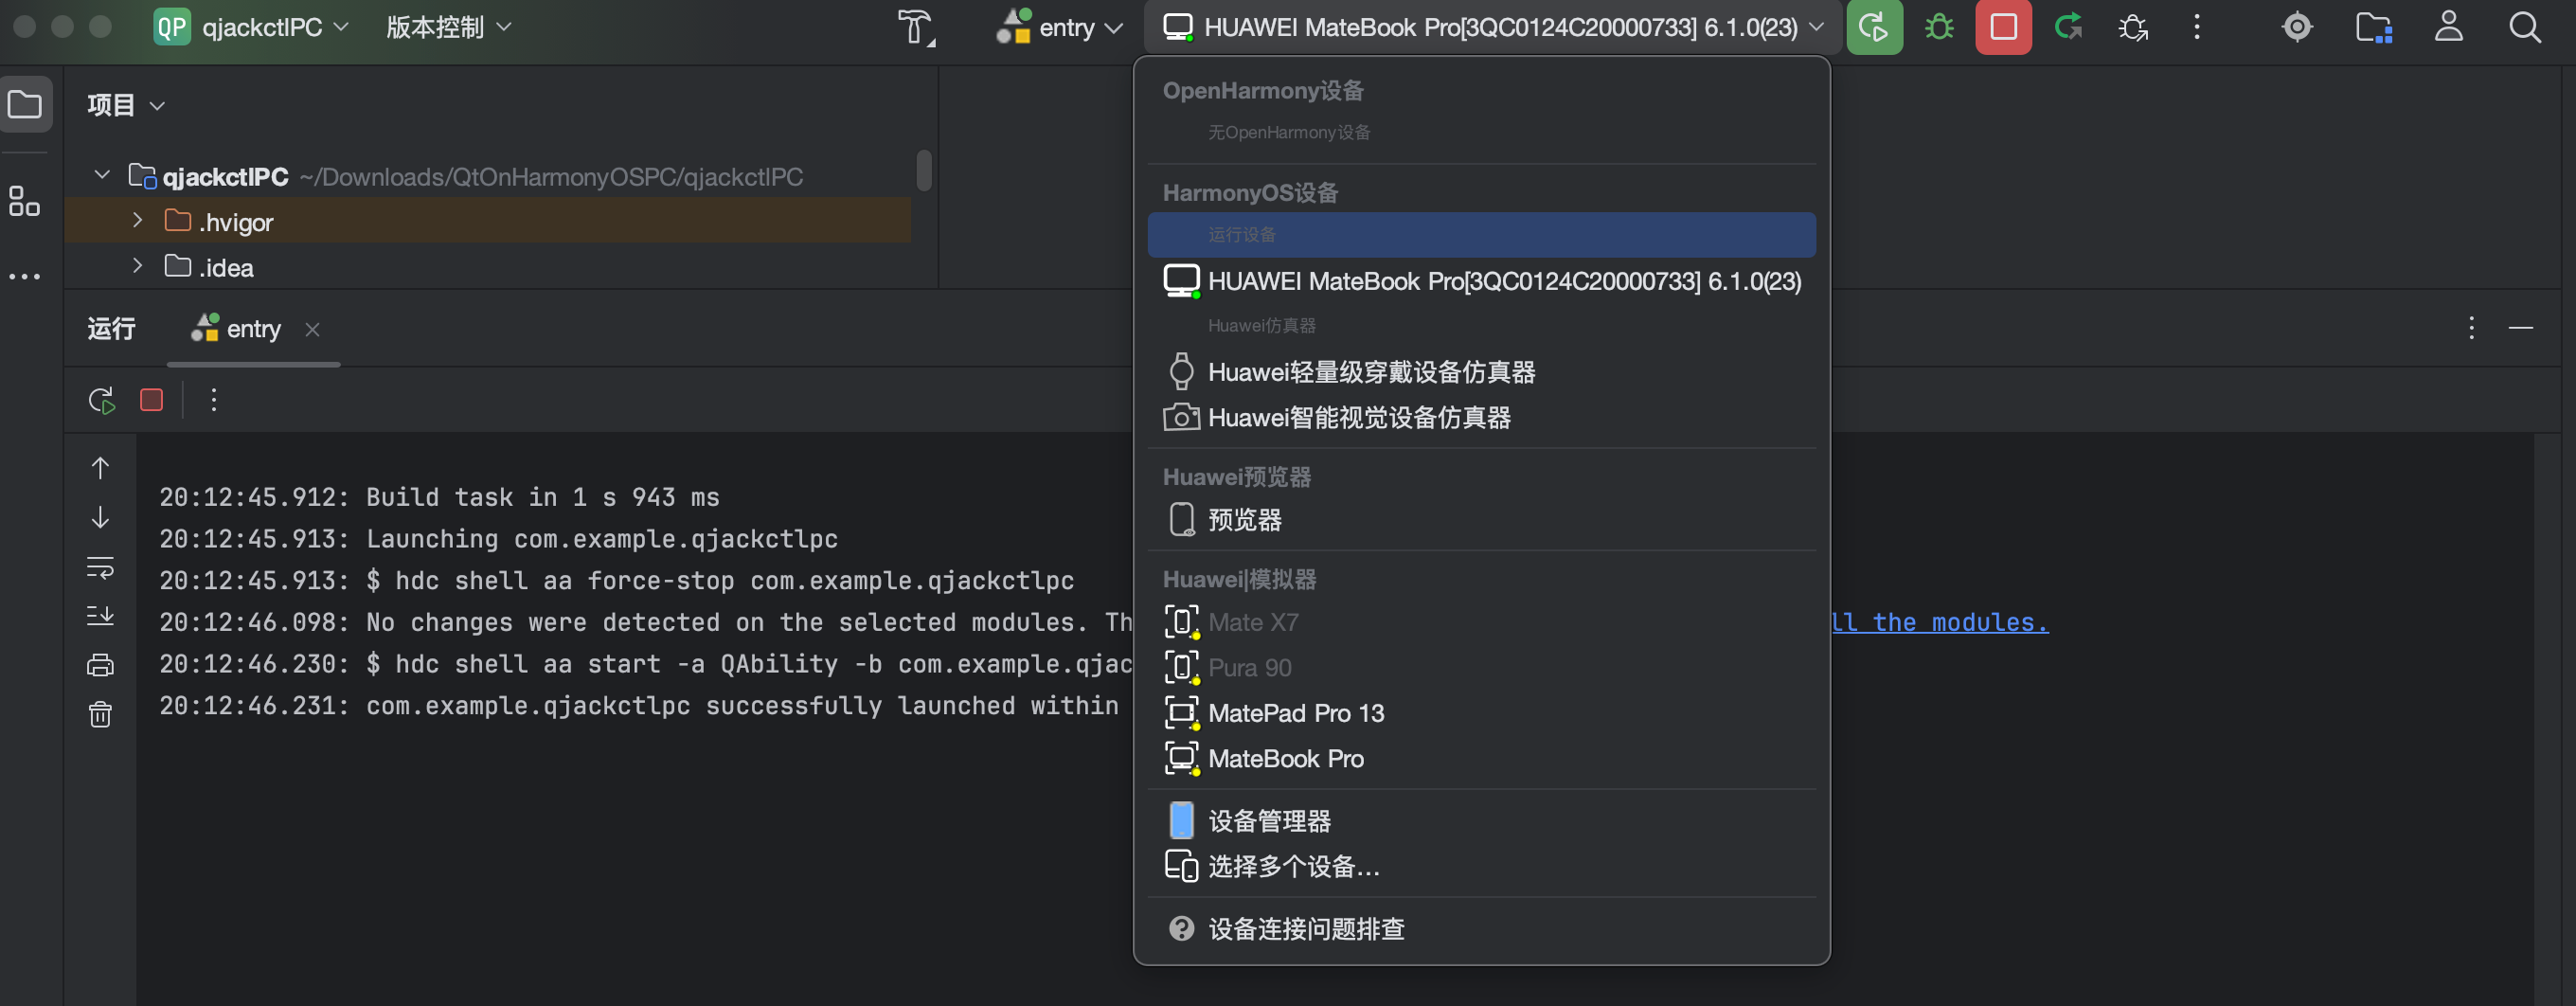Screen dimensions: 2576x1006
Task: Open the 项目 view dropdown
Action: coord(126,105)
